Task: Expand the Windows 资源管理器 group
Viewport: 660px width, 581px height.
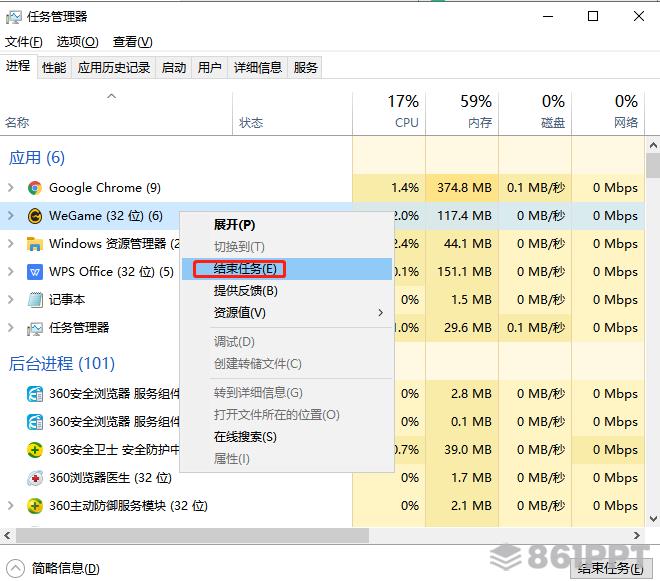Action: (11, 244)
